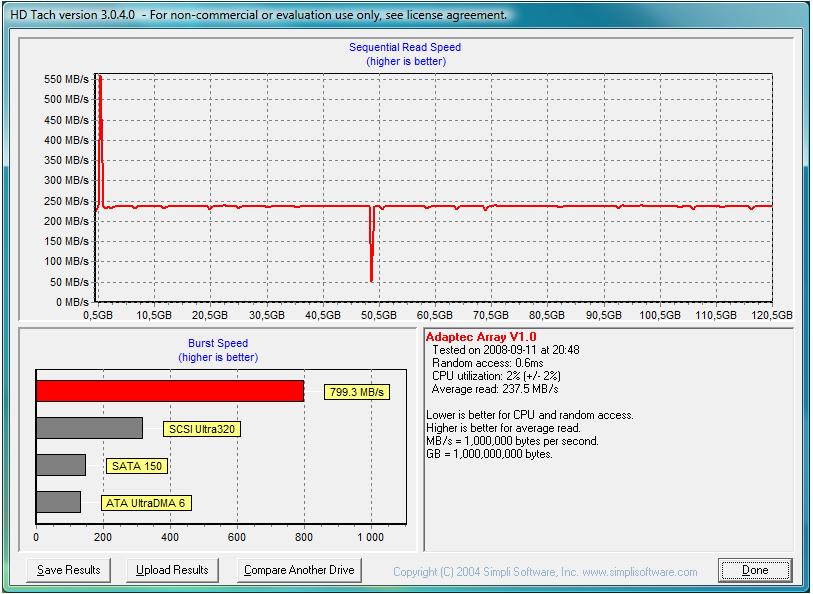Open Upload Results
Viewport: 813px width, 594px height.
(172, 570)
